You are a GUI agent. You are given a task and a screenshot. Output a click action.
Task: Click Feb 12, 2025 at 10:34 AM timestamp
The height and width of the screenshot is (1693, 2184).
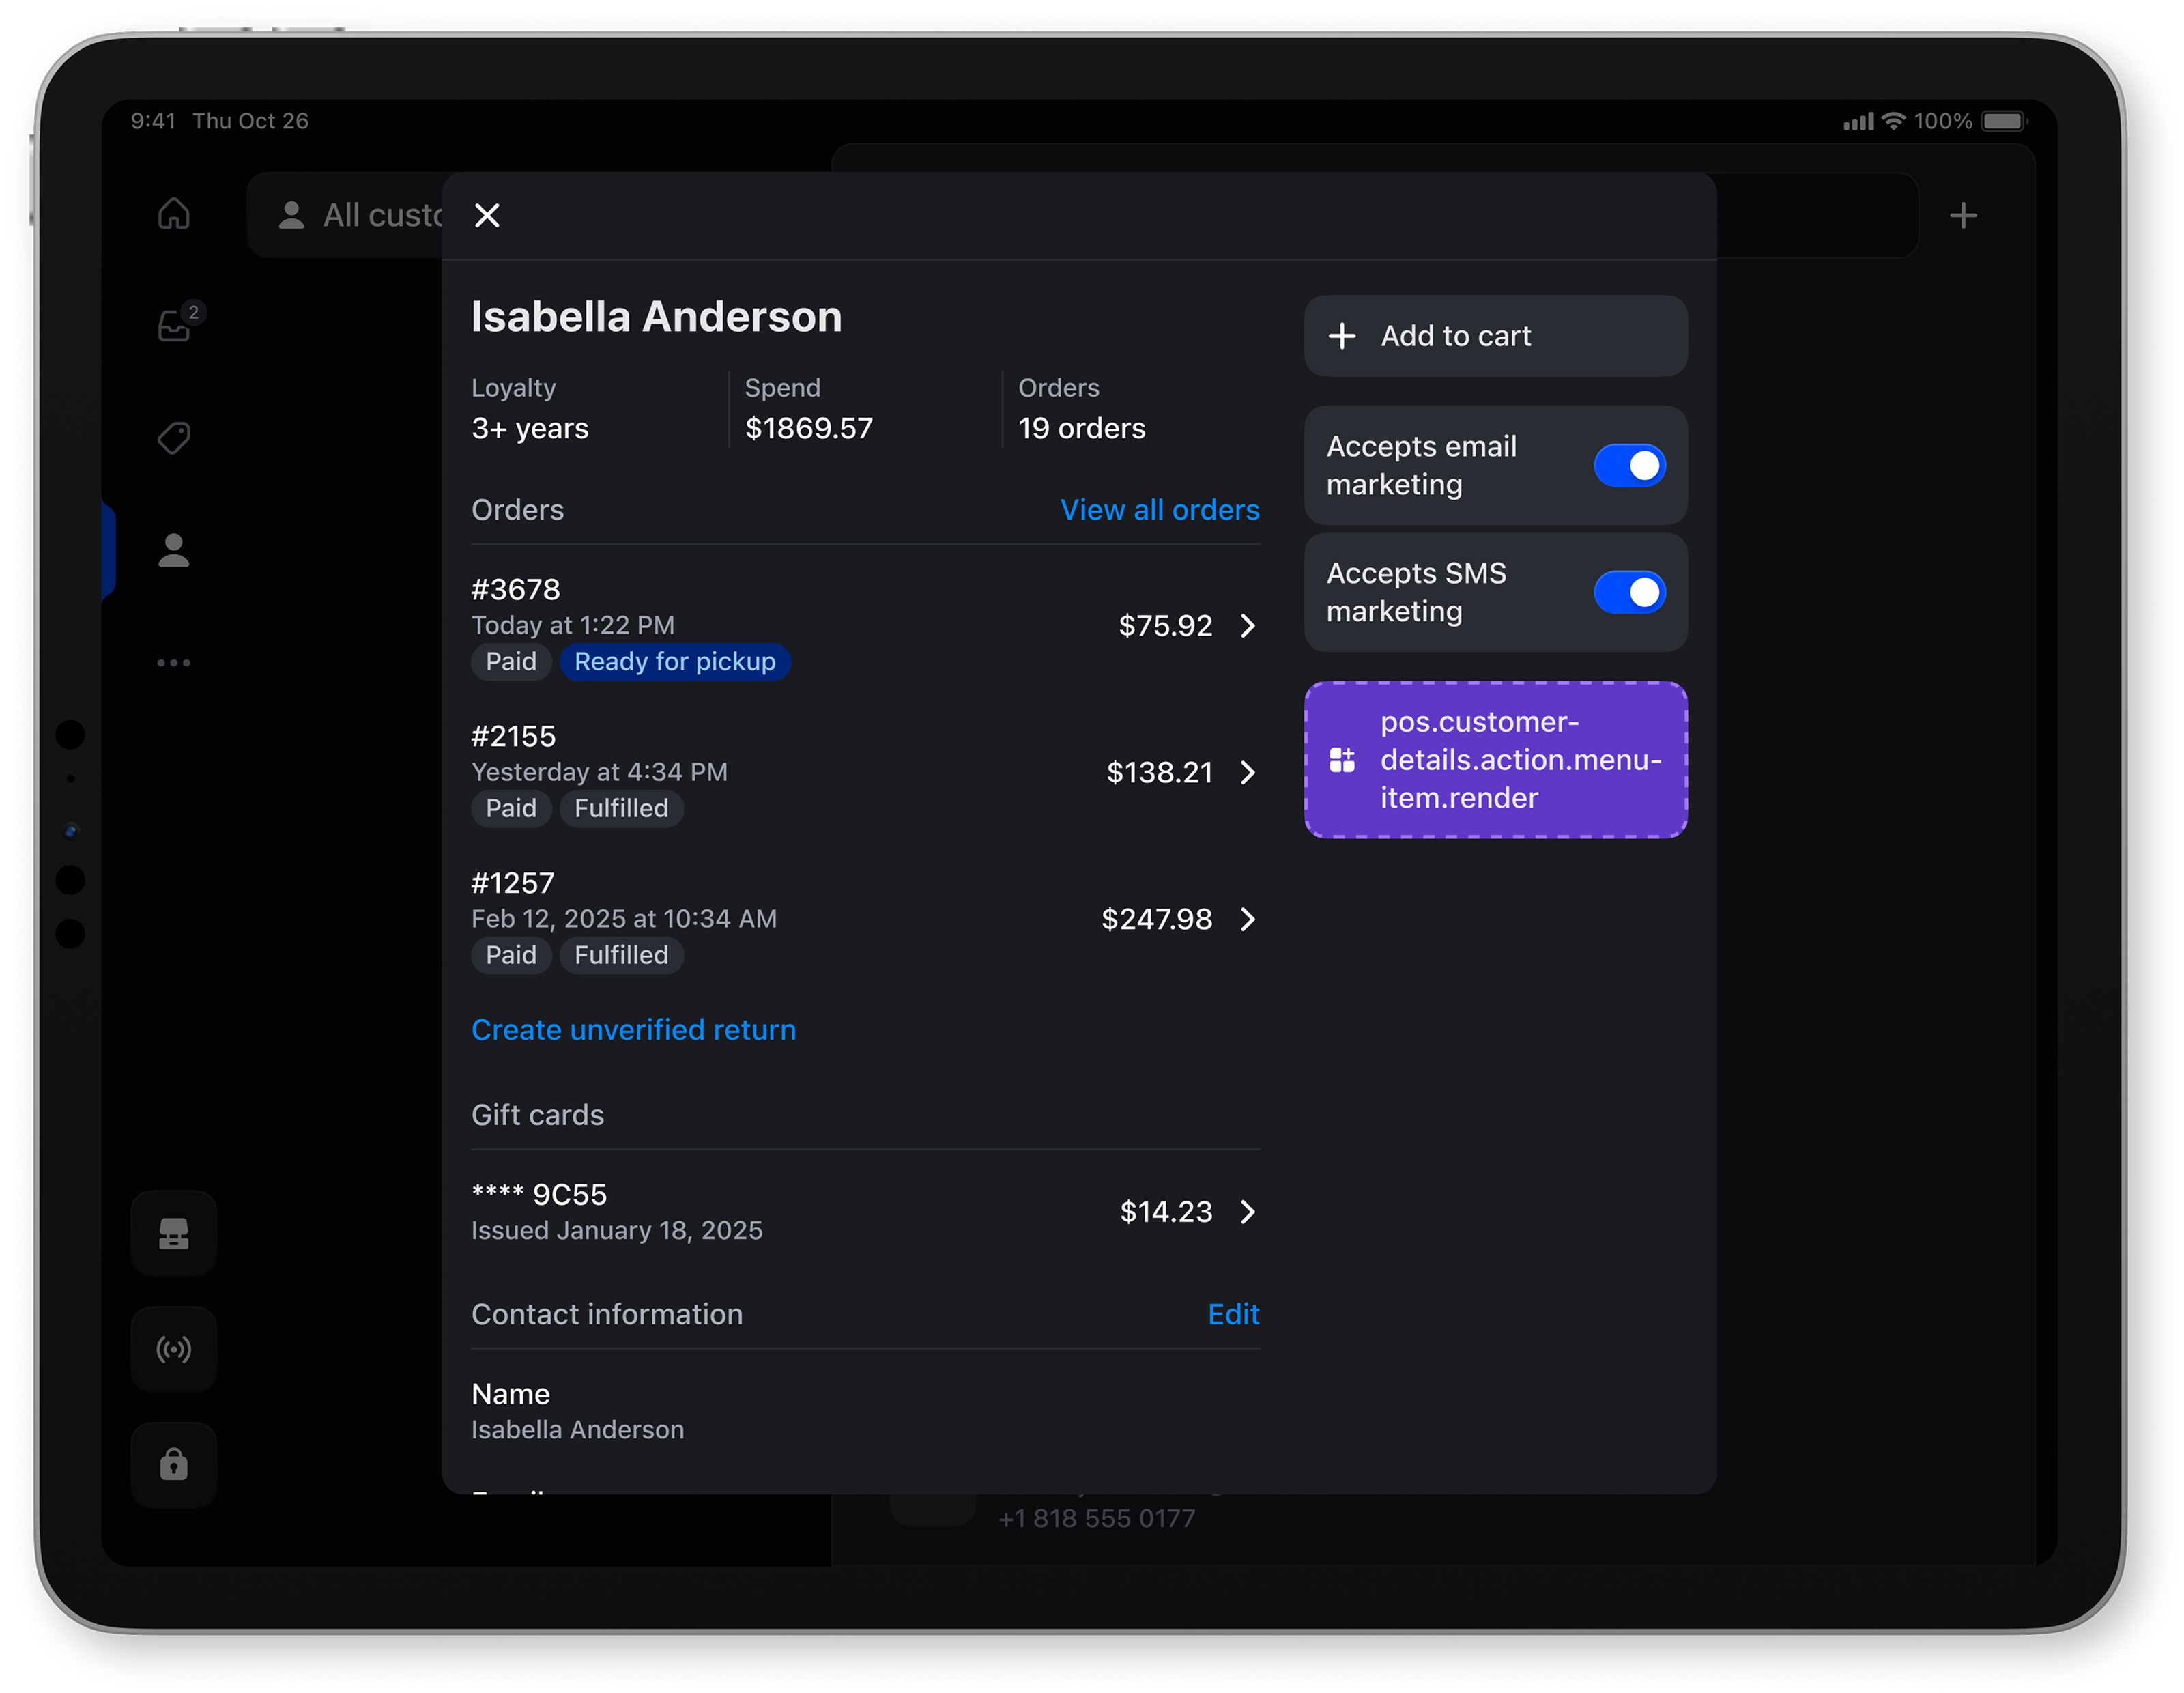pos(624,919)
